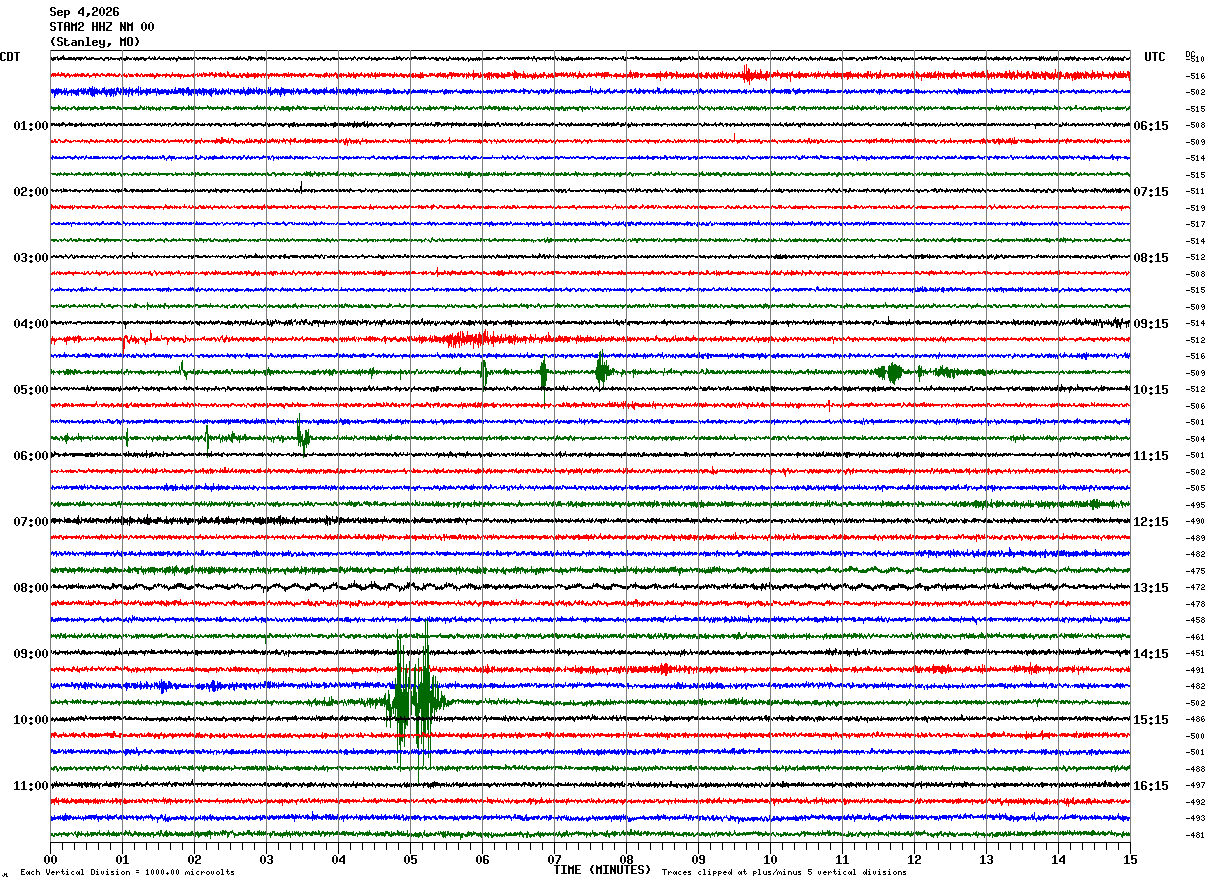Click the minute 10 axis tick label

(770, 859)
